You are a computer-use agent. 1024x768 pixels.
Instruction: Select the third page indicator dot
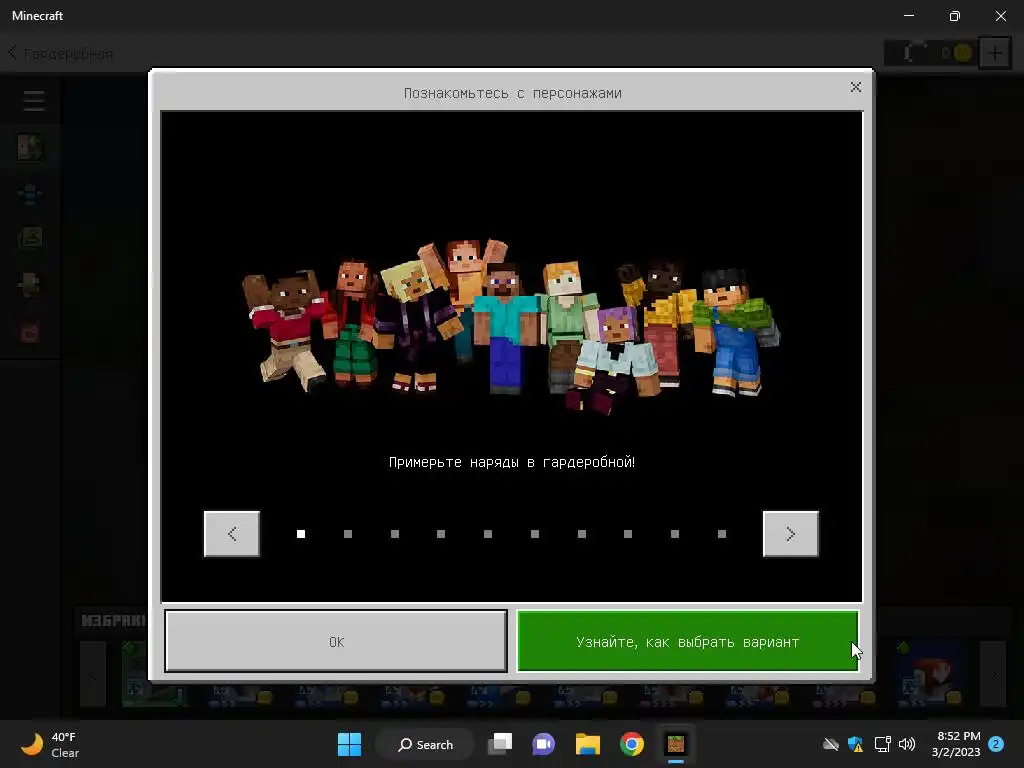click(x=394, y=534)
